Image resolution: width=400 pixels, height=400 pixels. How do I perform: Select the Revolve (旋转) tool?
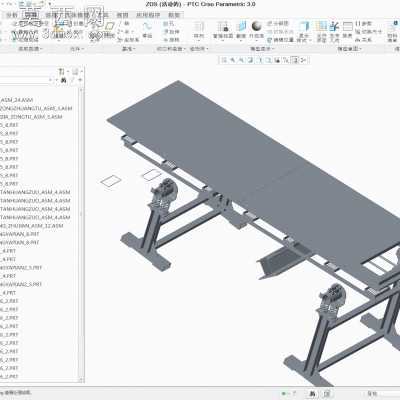(x=172, y=40)
